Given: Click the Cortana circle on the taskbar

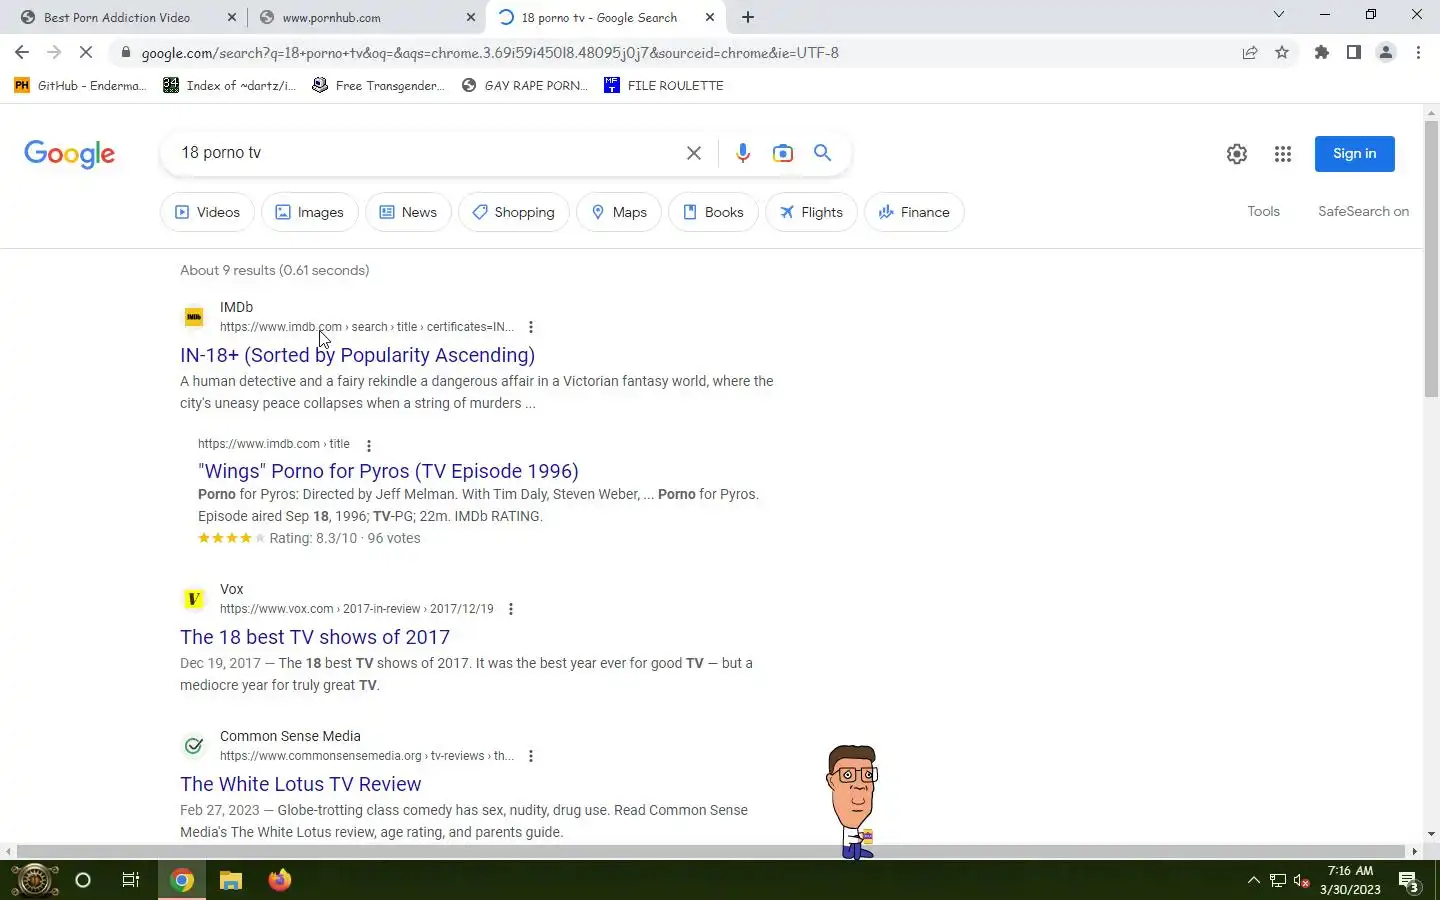Looking at the screenshot, I should tap(83, 880).
